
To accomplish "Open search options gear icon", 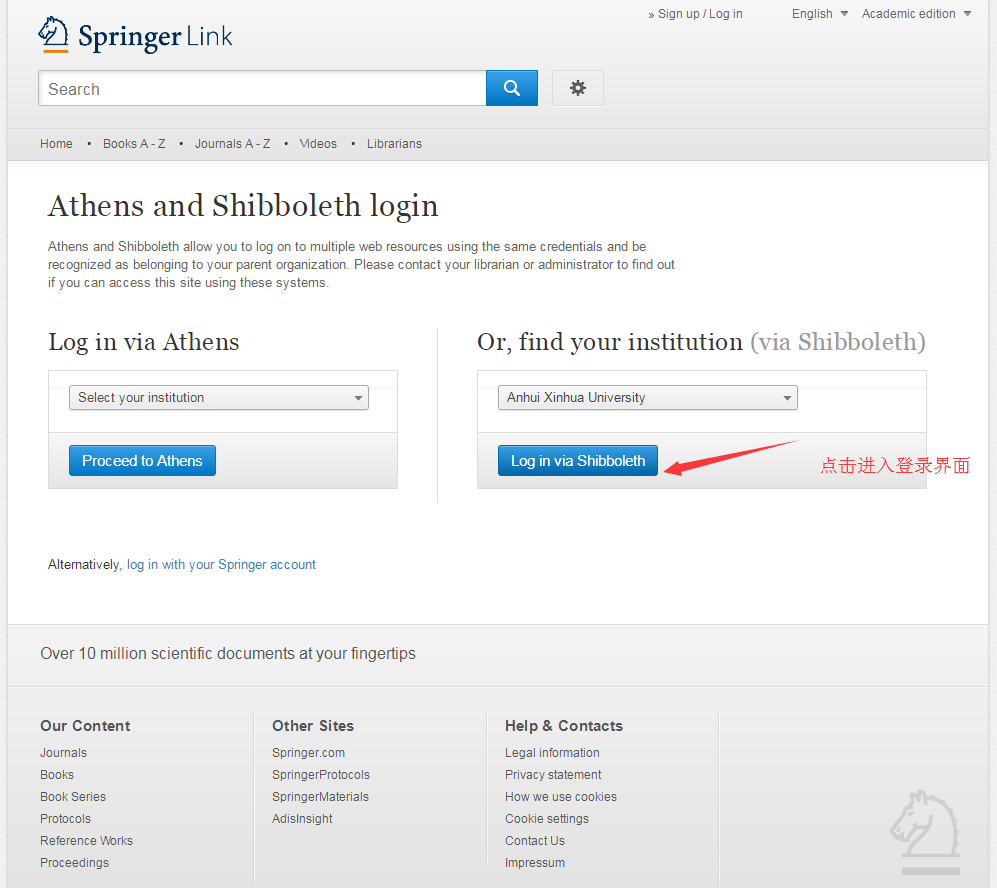I will coord(577,88).
